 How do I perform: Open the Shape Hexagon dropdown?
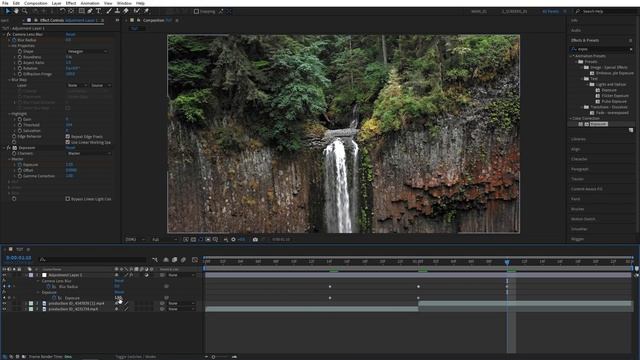coord(87,51)
